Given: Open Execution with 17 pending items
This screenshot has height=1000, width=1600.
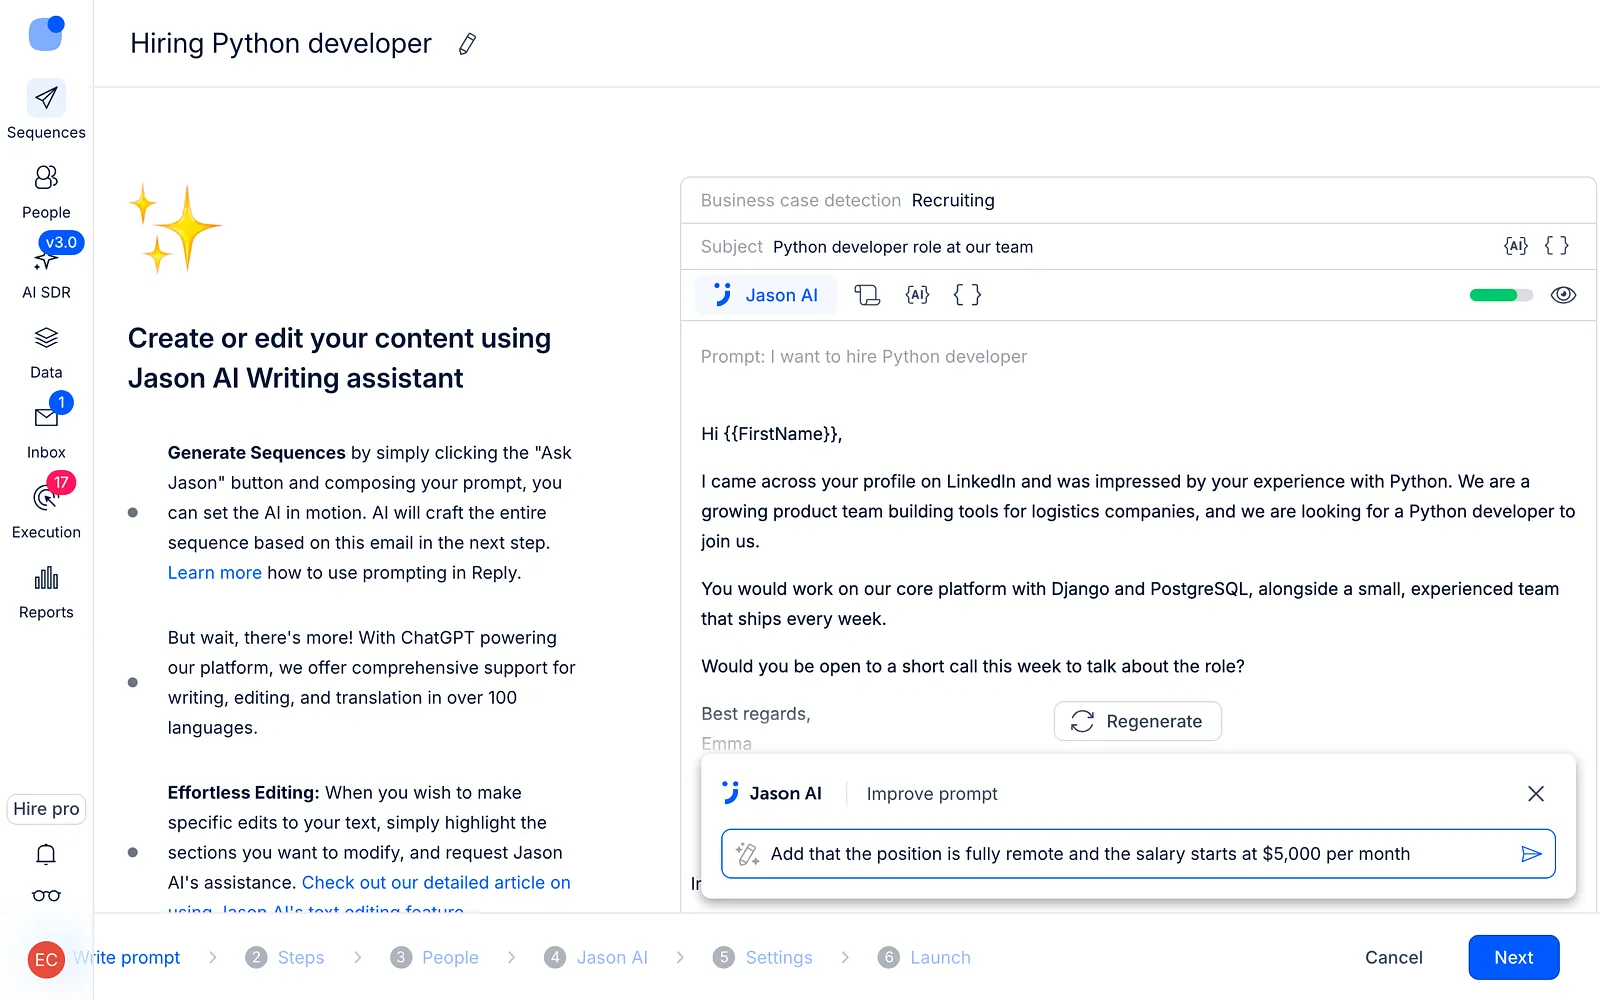Looking at the screenshot, I should pos(46,508).
